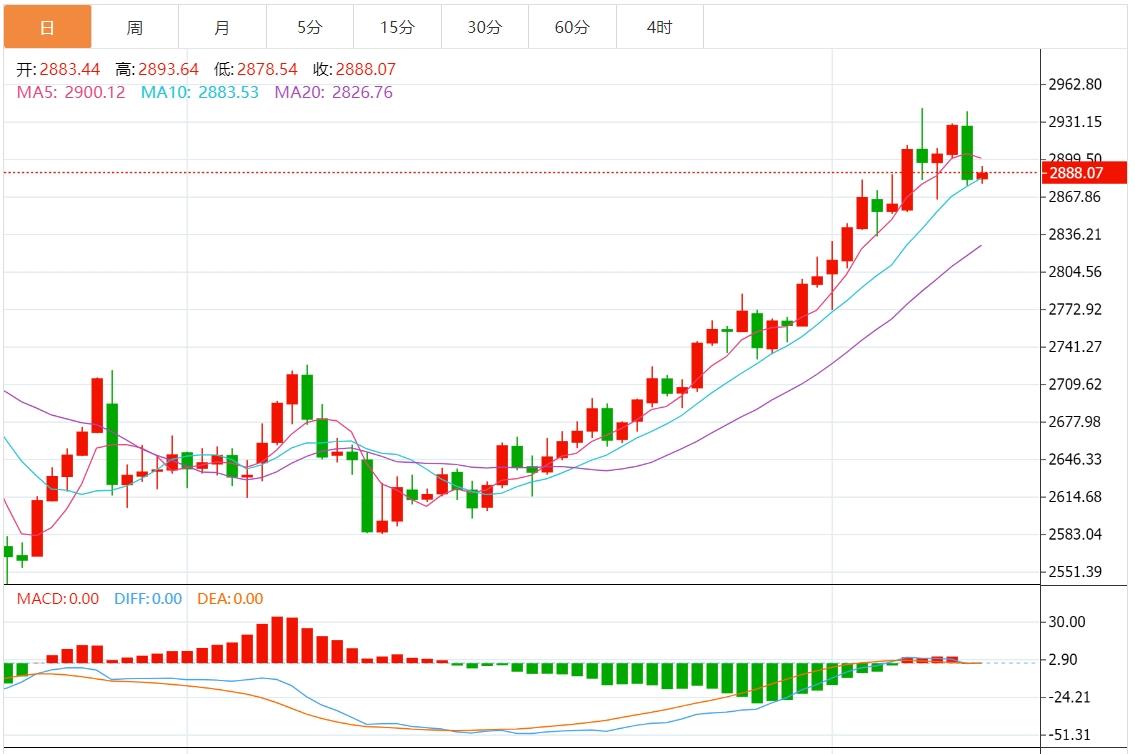Click the 开 opening price value
Screen dimensions: 1135x754
pyautogui.click(x=69, y=70)
